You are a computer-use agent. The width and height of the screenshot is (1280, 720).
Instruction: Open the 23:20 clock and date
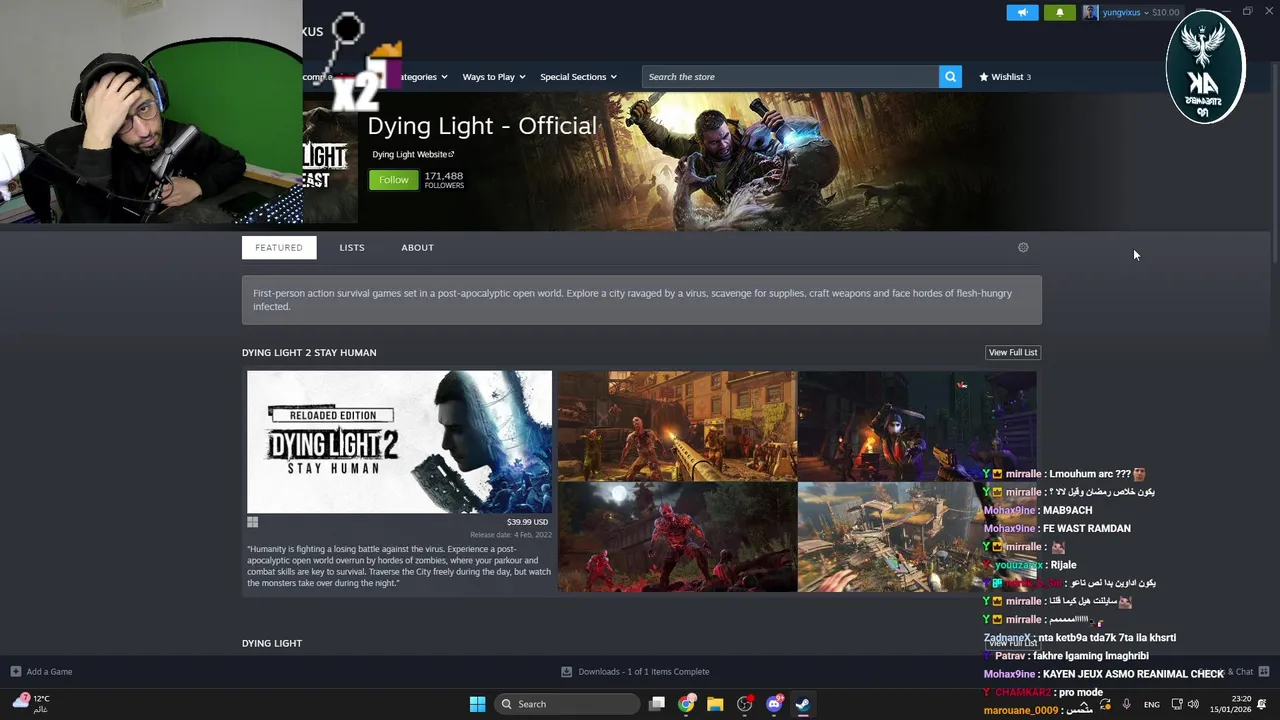click(x=1230, y=704)
